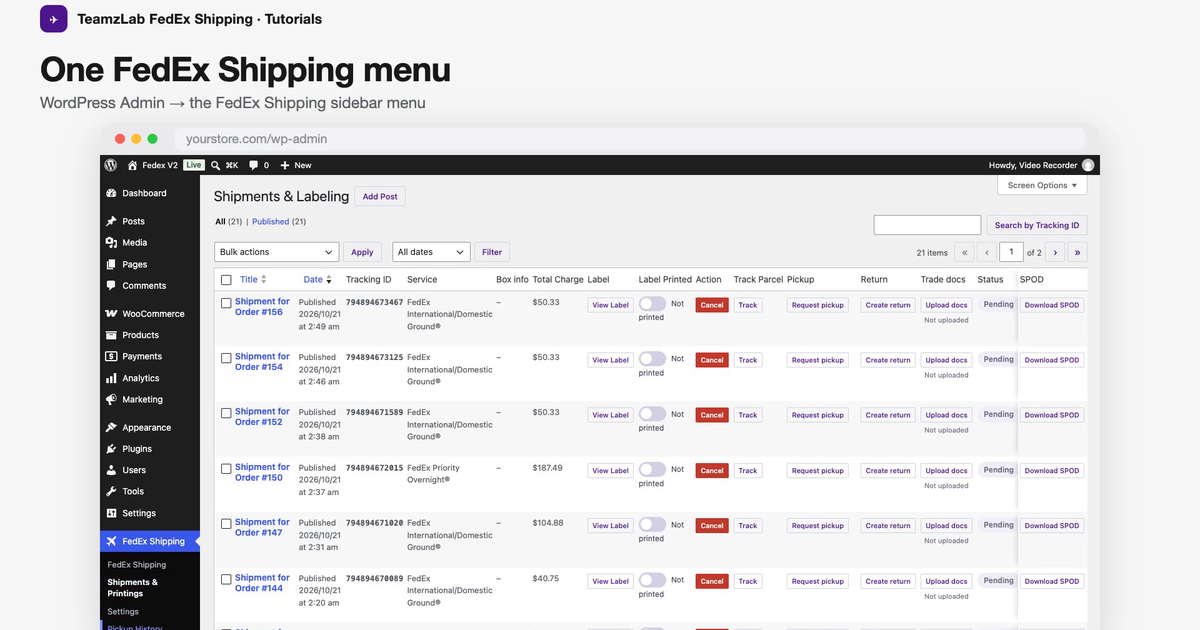Toggle Label Printed for tracking 794894672015
This screenshot has height=630, width=1200.
pyautogui.click(x=652, y=469)
